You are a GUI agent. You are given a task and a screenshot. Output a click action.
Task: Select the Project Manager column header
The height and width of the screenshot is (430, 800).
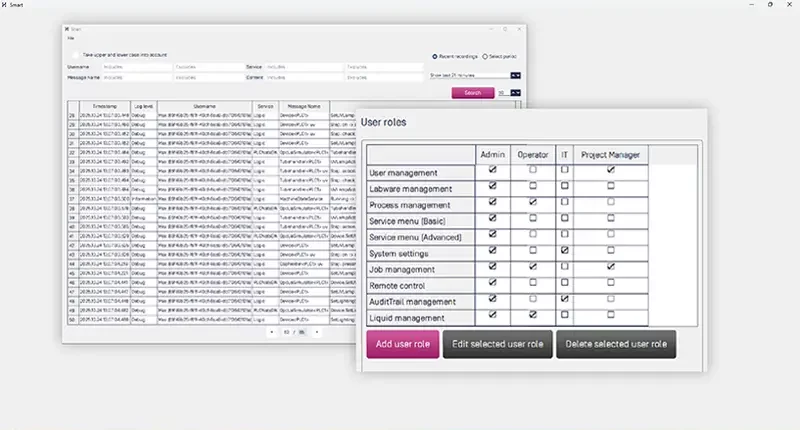pyautogui.click(x=610, y=154)
